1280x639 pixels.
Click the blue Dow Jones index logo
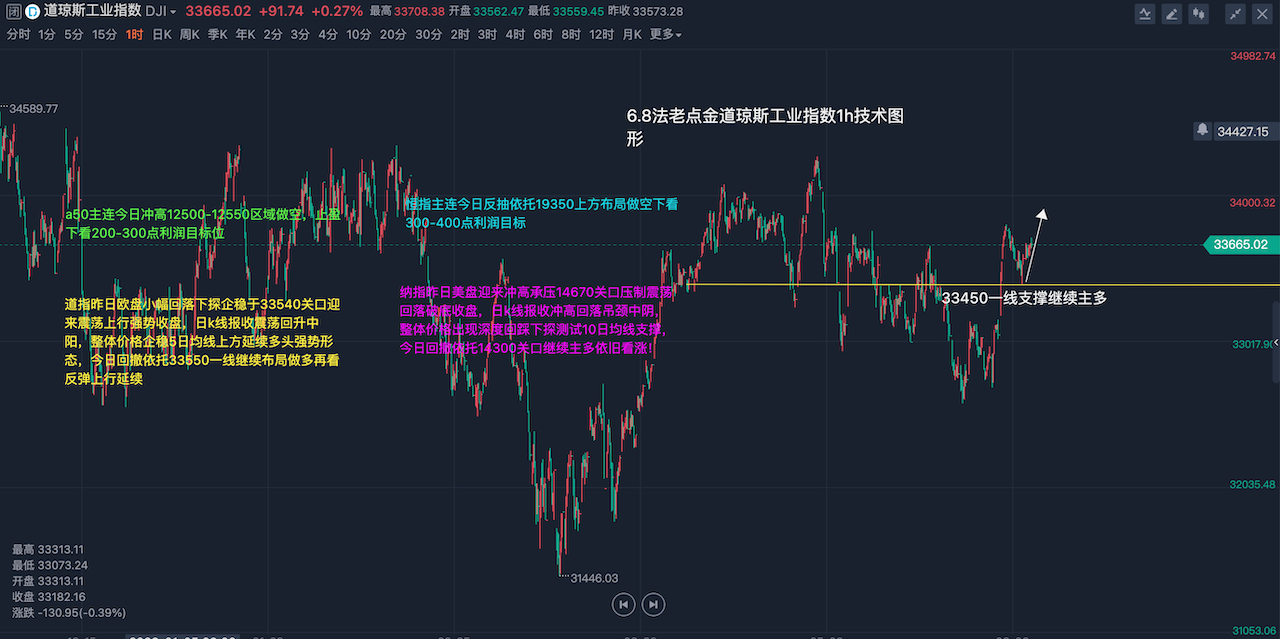(x=32, y=12)
